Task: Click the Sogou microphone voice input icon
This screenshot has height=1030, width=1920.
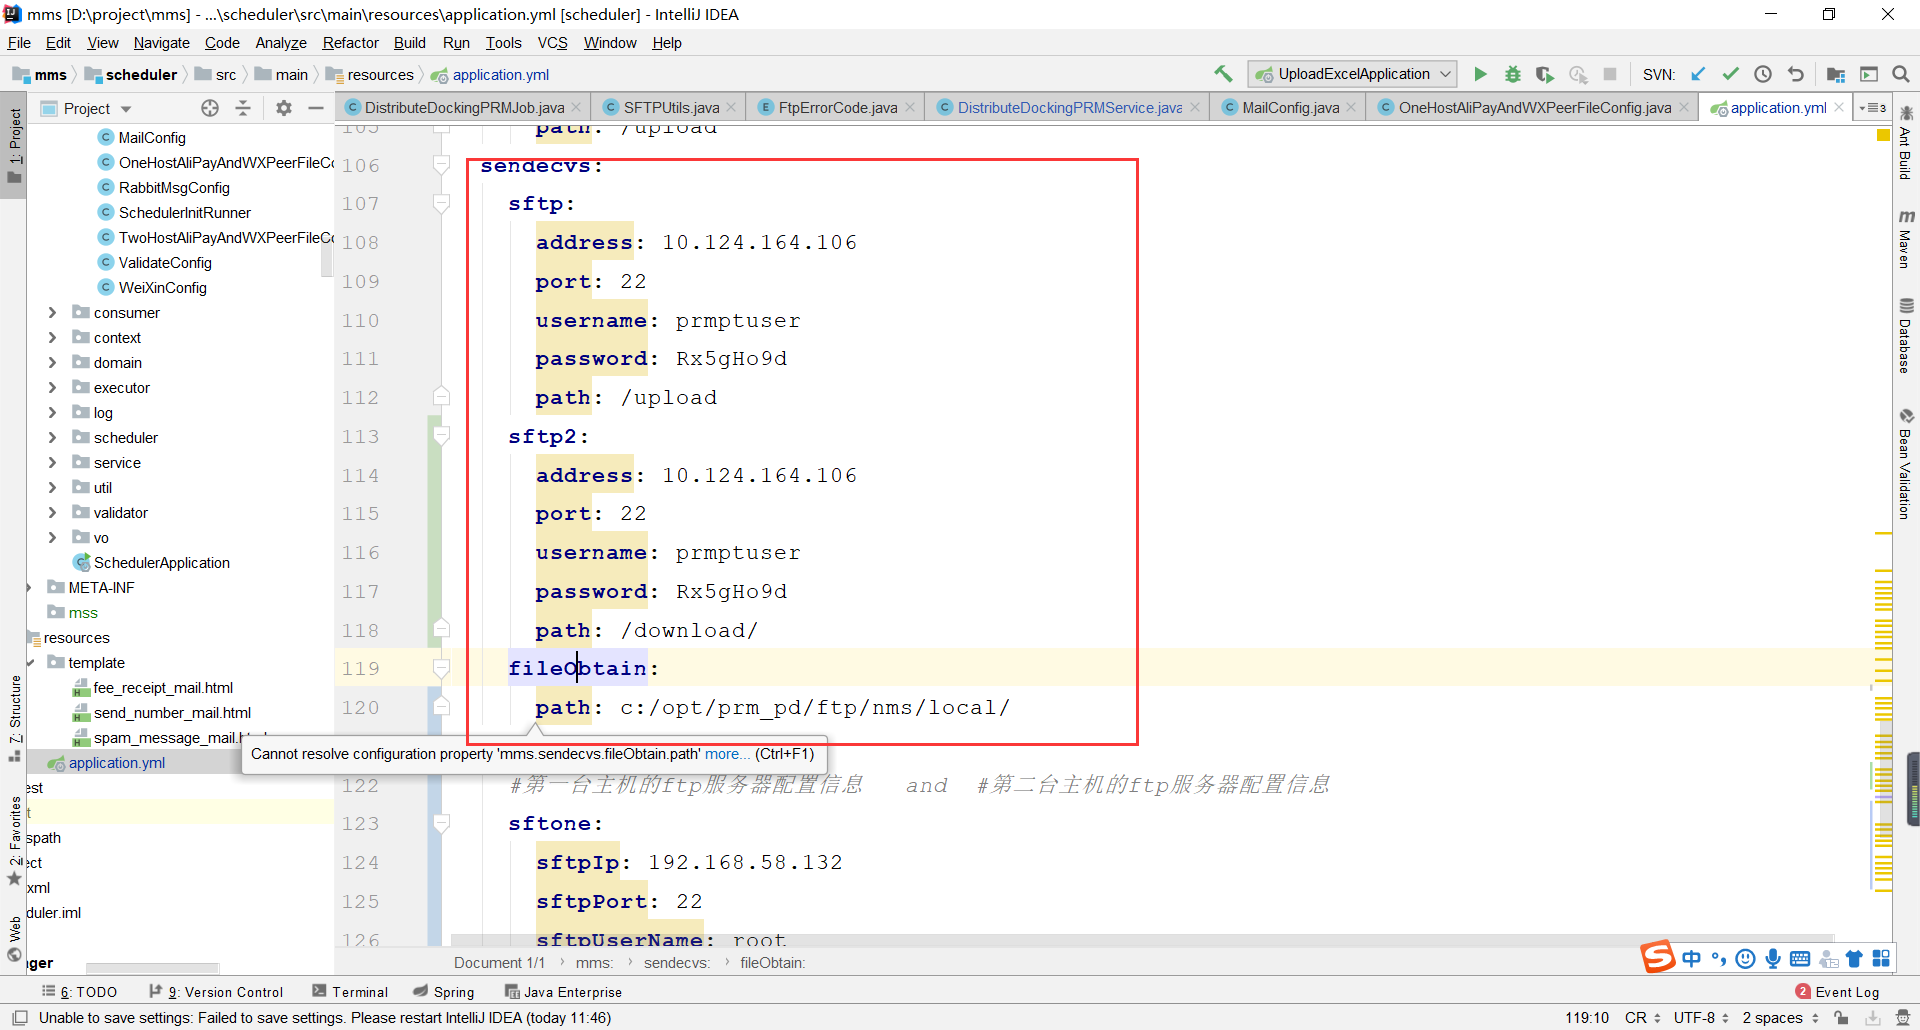Action: coord(1773,959)
